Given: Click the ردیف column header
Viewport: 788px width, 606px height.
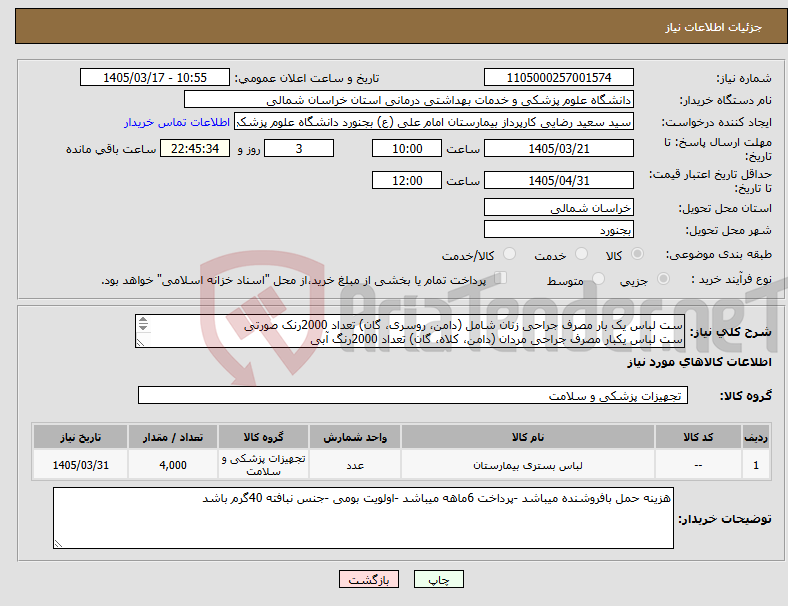Looking at the screenshot, I should (x=755, y=437).
